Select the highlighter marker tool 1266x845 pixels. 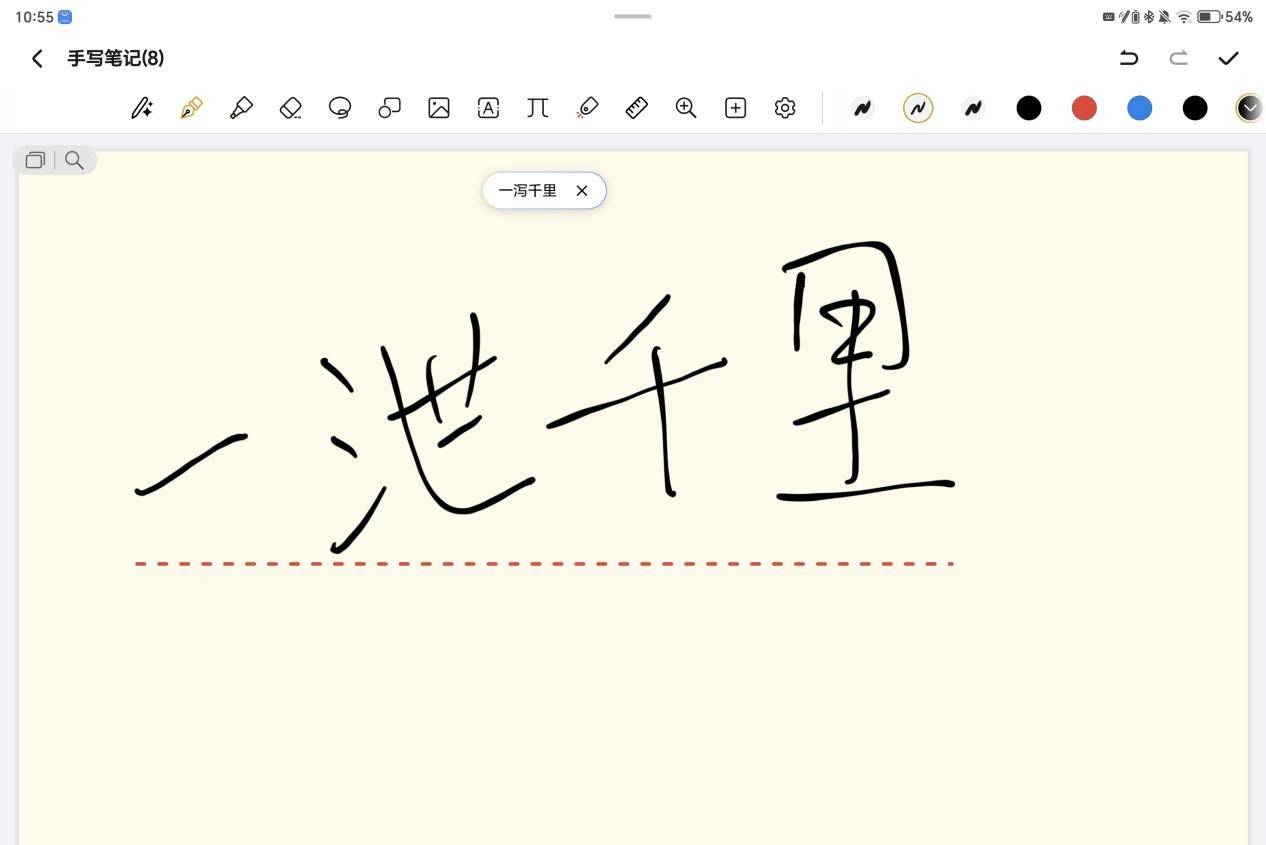pyautogui.click(x=241, y=108)
